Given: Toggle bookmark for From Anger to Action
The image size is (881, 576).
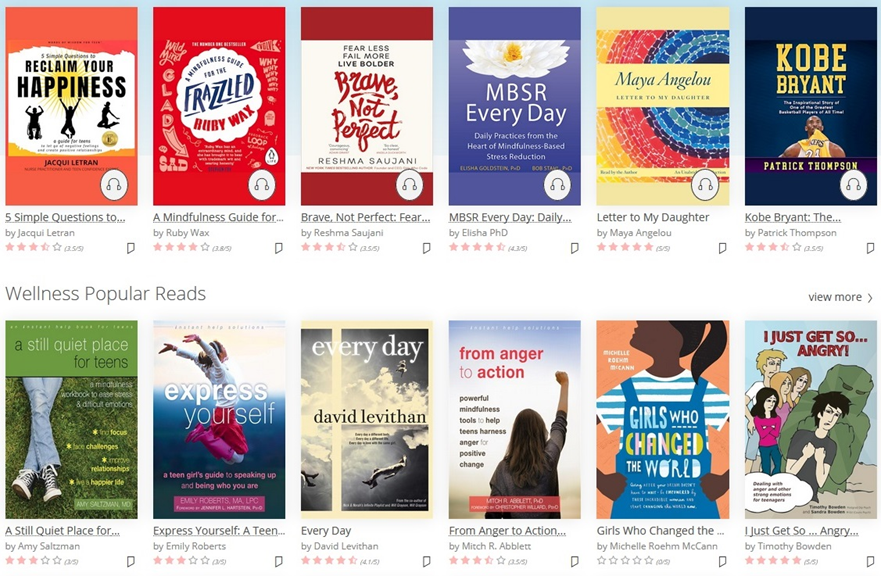Looking at the screenshot, I should pos(574,561).
